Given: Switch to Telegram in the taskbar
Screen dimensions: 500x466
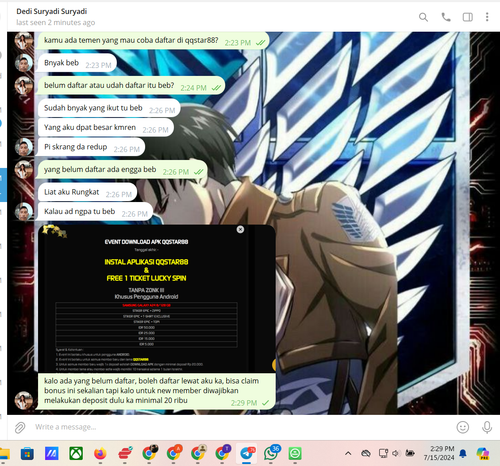Looking at the screenshot, I should point(247,453).
